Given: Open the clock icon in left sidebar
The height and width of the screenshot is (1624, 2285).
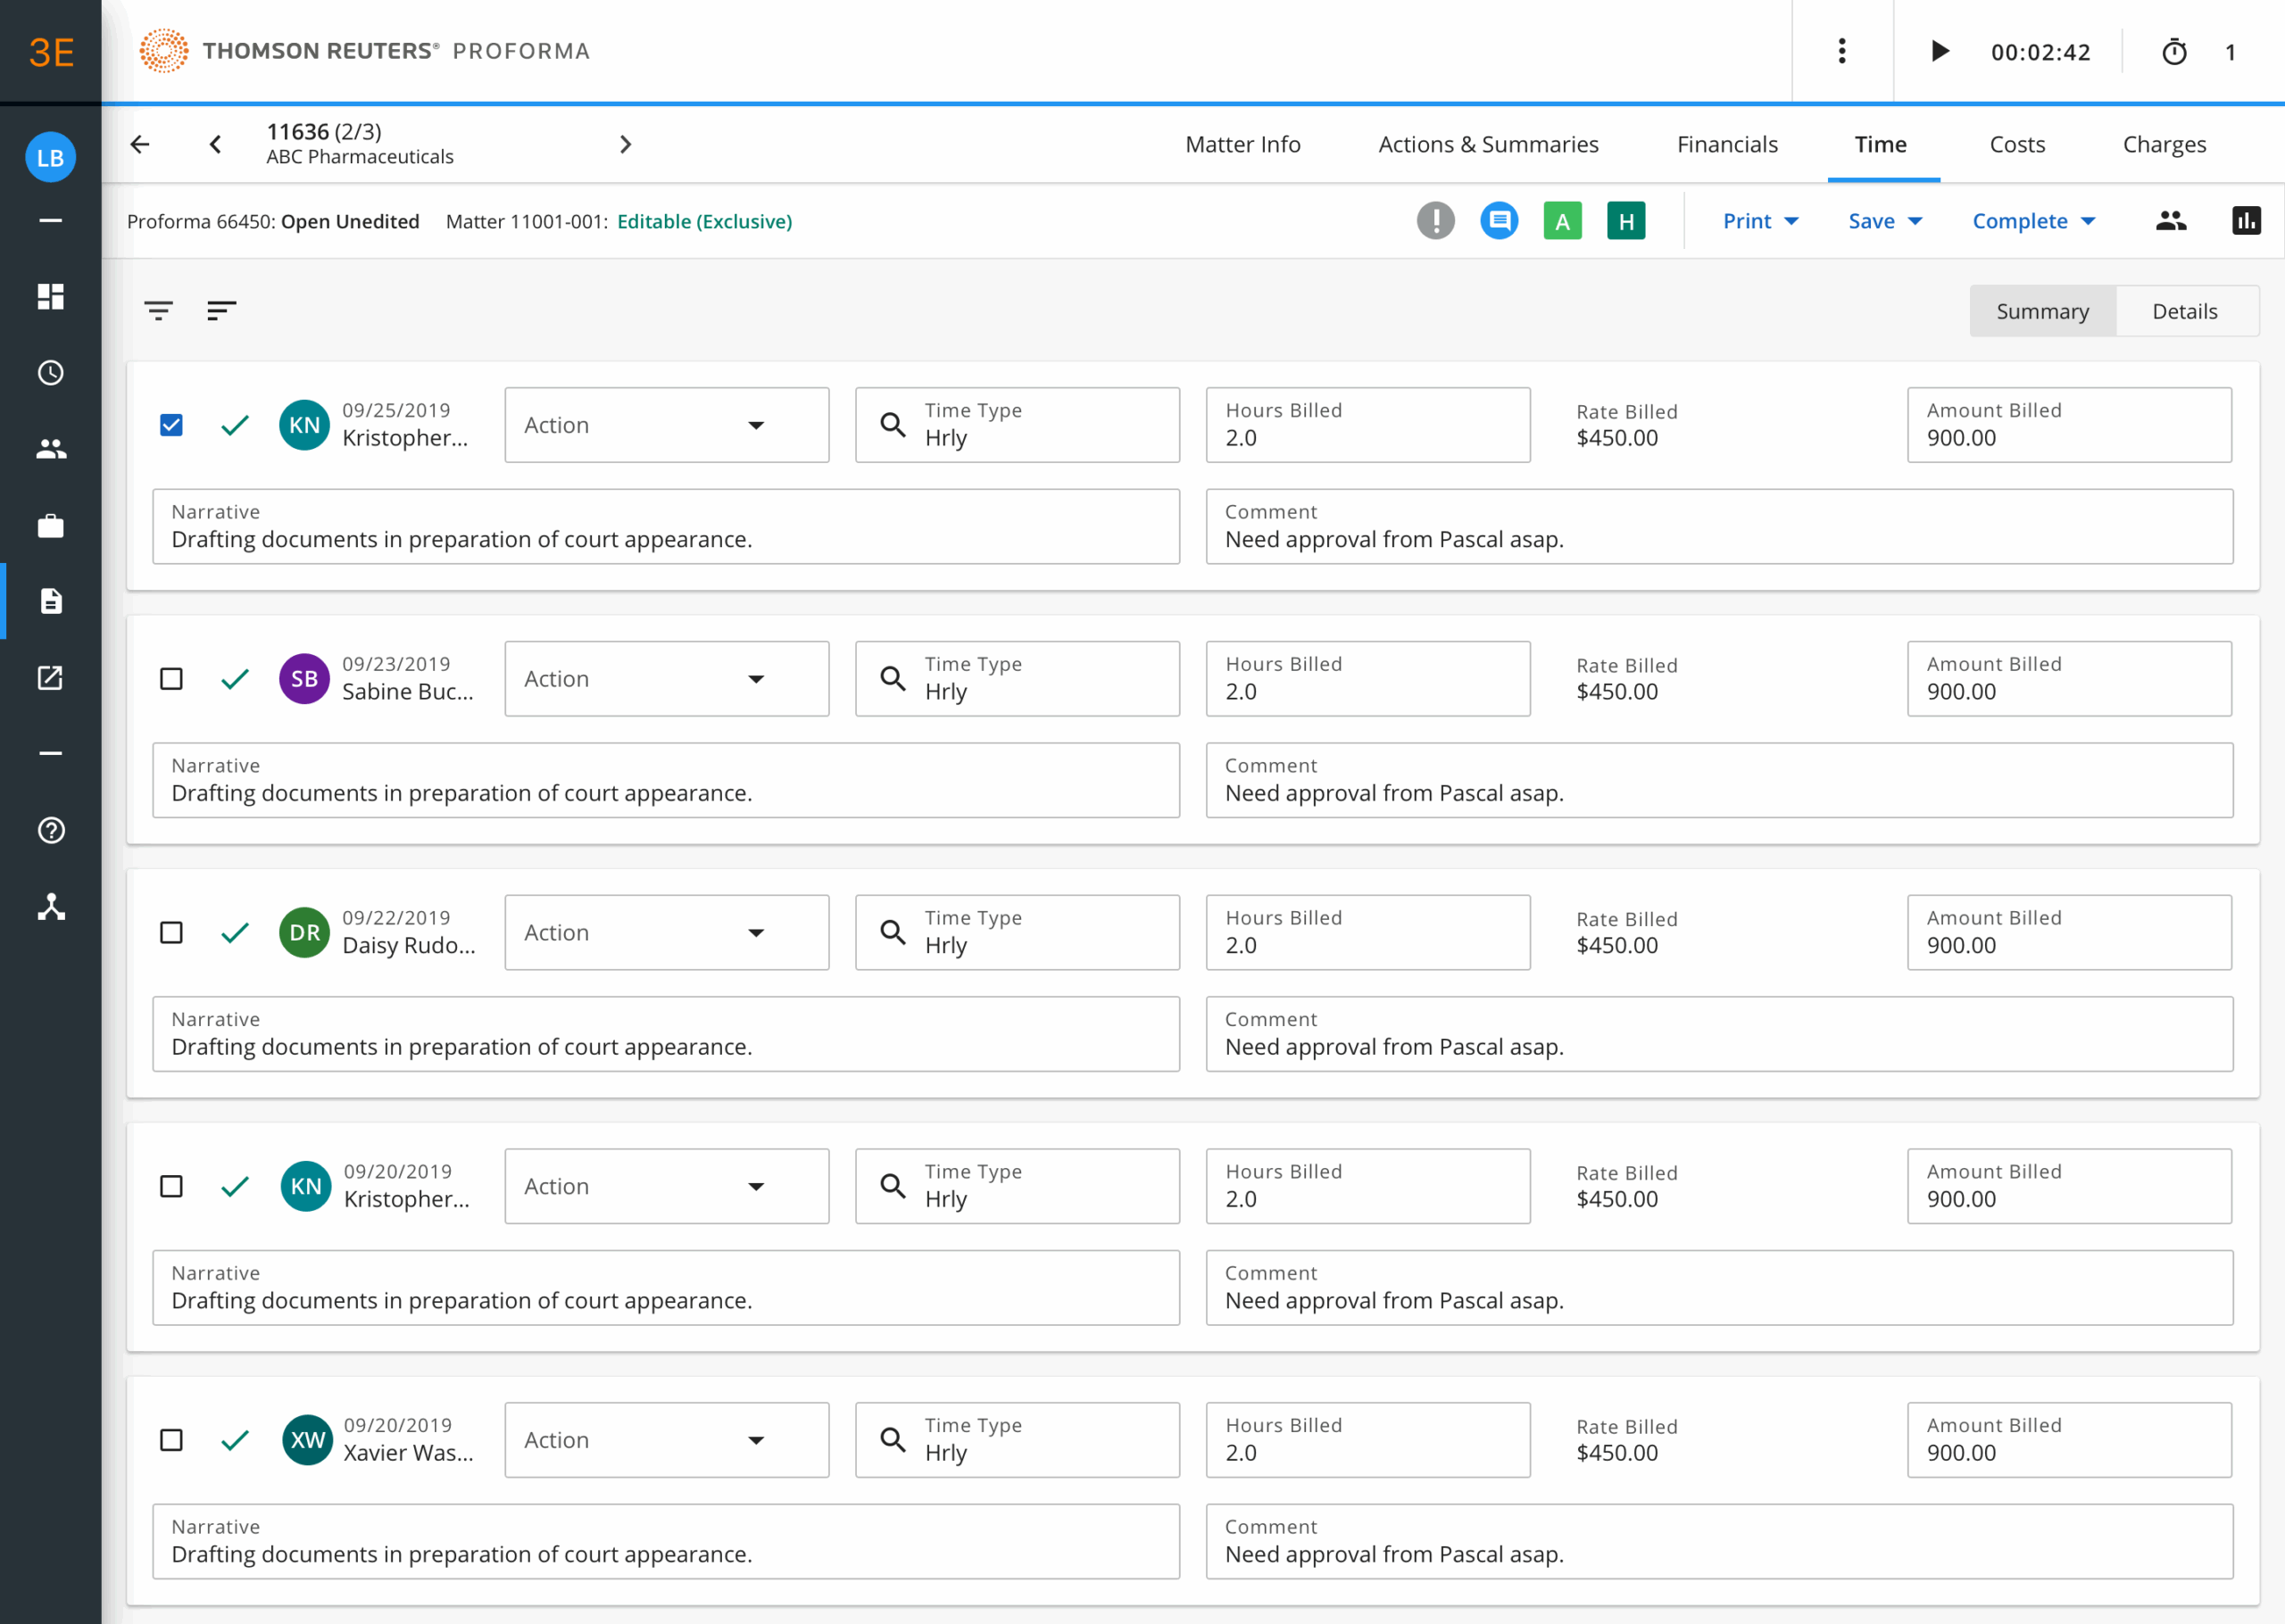Looking at the screenshot, I should (51, 373).
